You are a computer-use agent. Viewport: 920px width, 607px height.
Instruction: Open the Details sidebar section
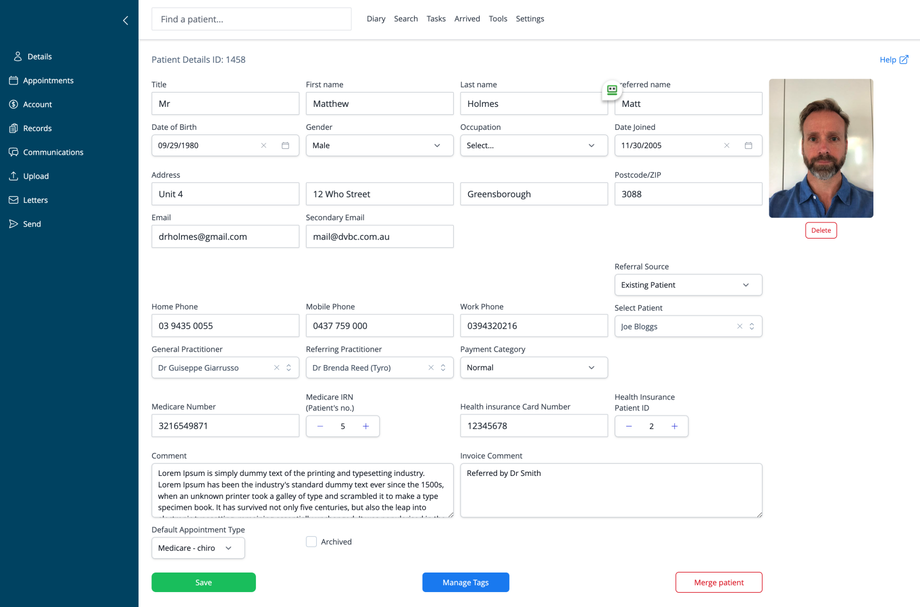tap(39, 57)
